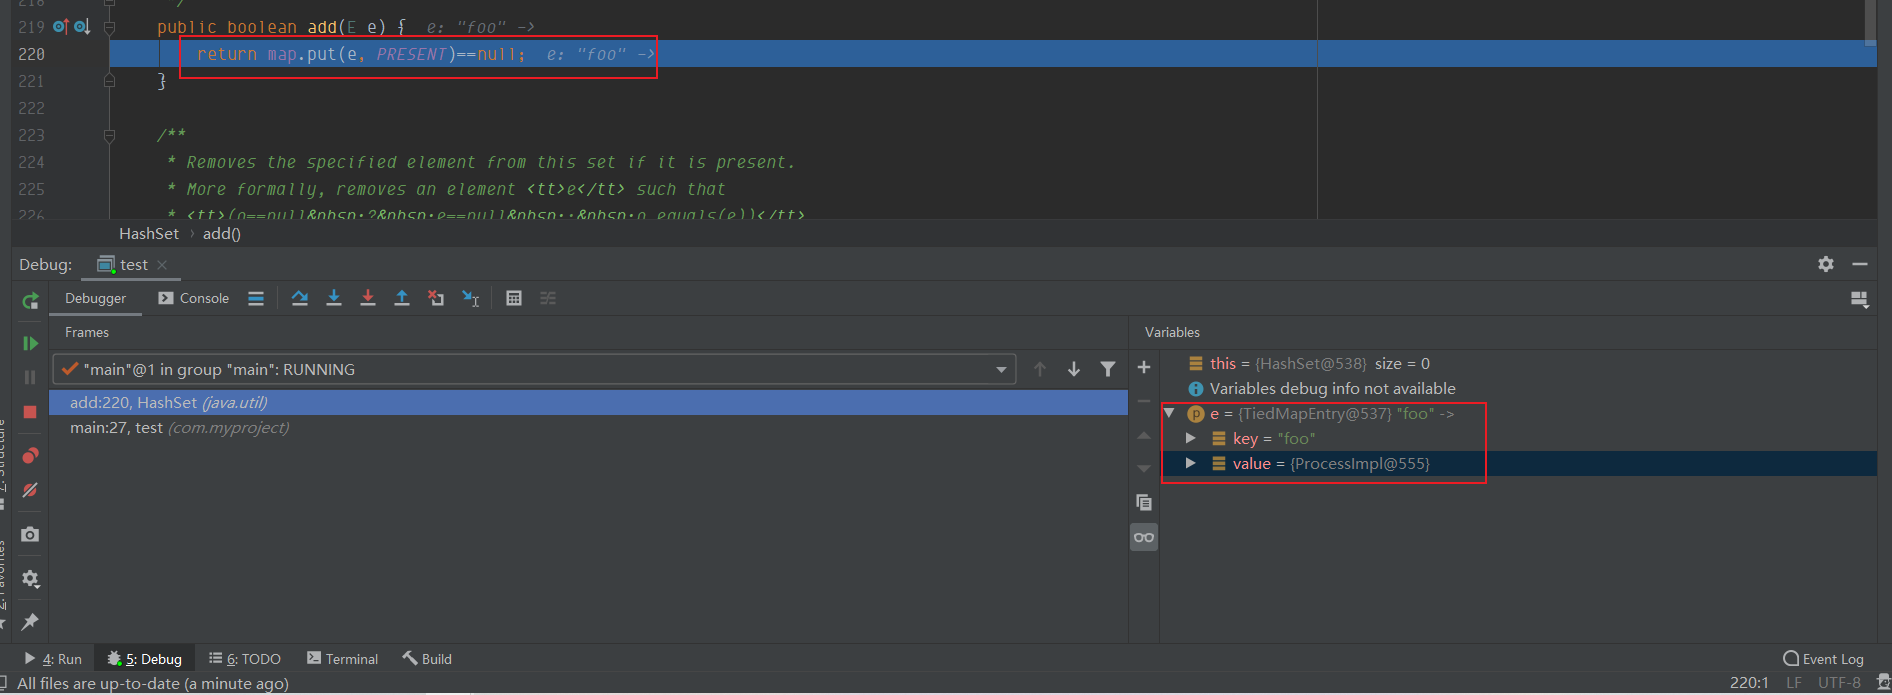Click Run to Cursor icon

[471, 298]
